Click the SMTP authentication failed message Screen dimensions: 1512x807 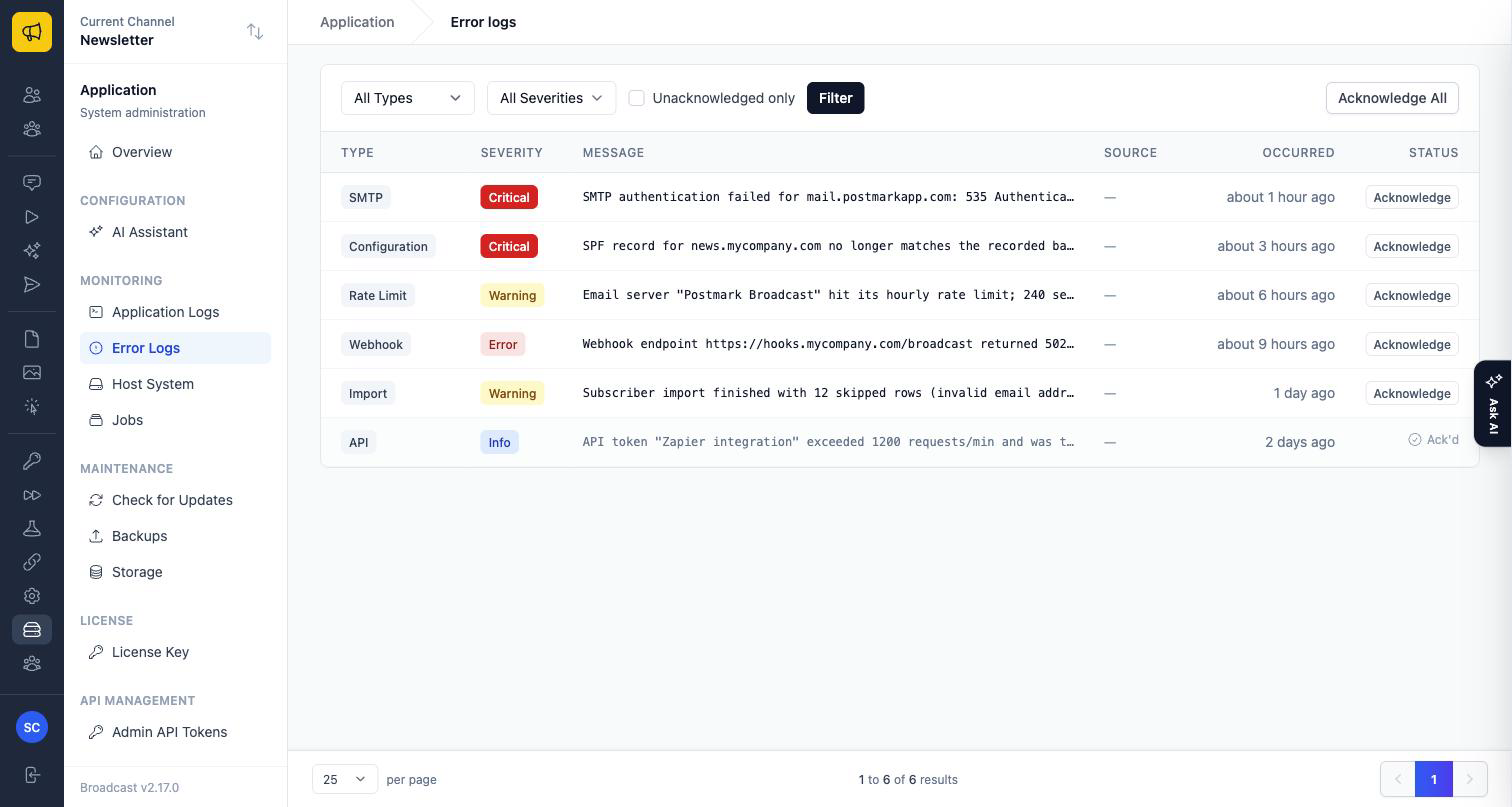(829, 197)
